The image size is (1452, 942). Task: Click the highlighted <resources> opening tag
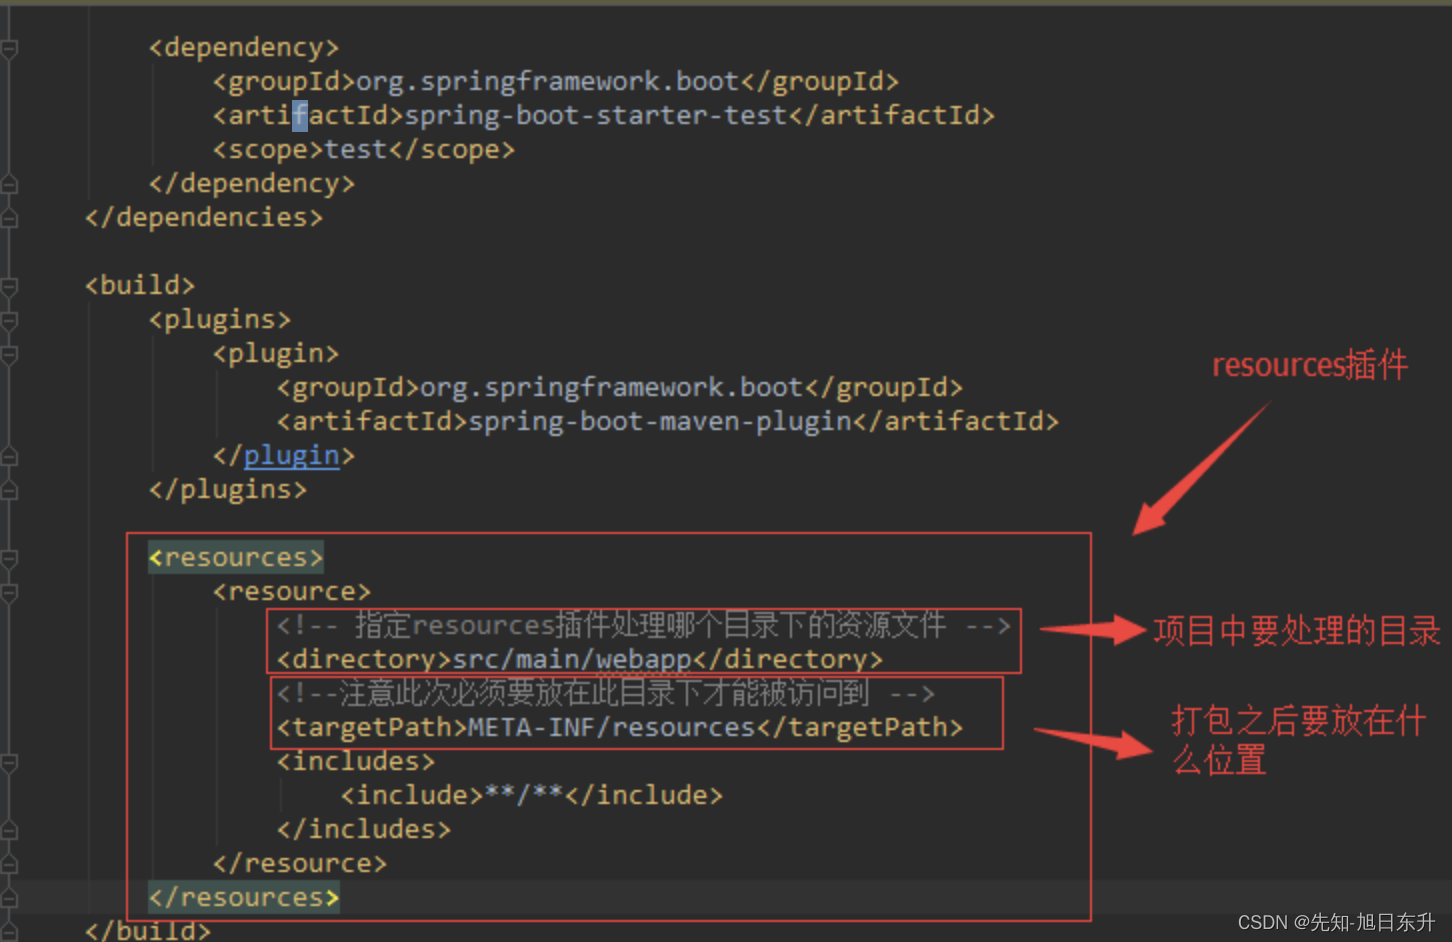pyautogui.click(x=236, y=557)
